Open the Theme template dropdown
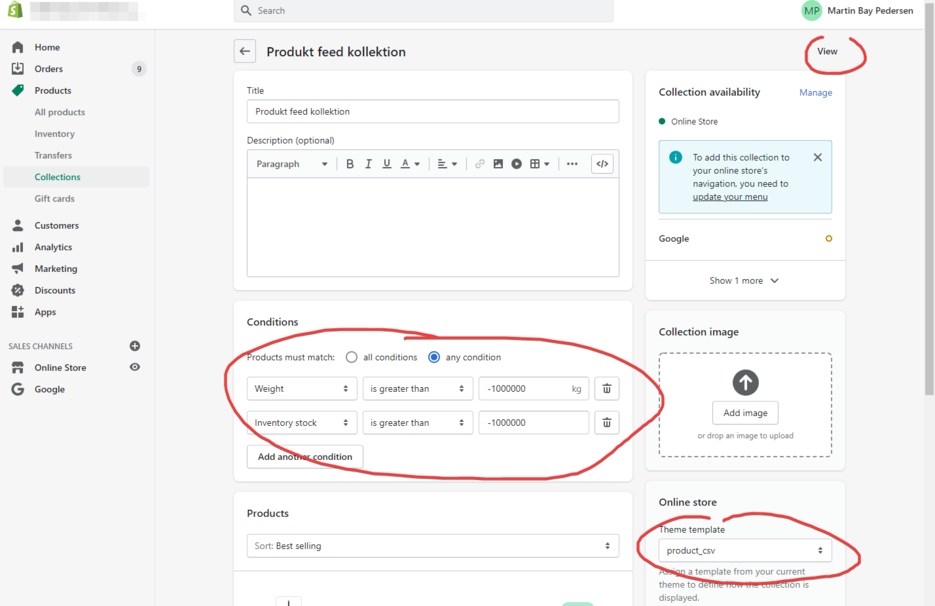 (744, 550)
